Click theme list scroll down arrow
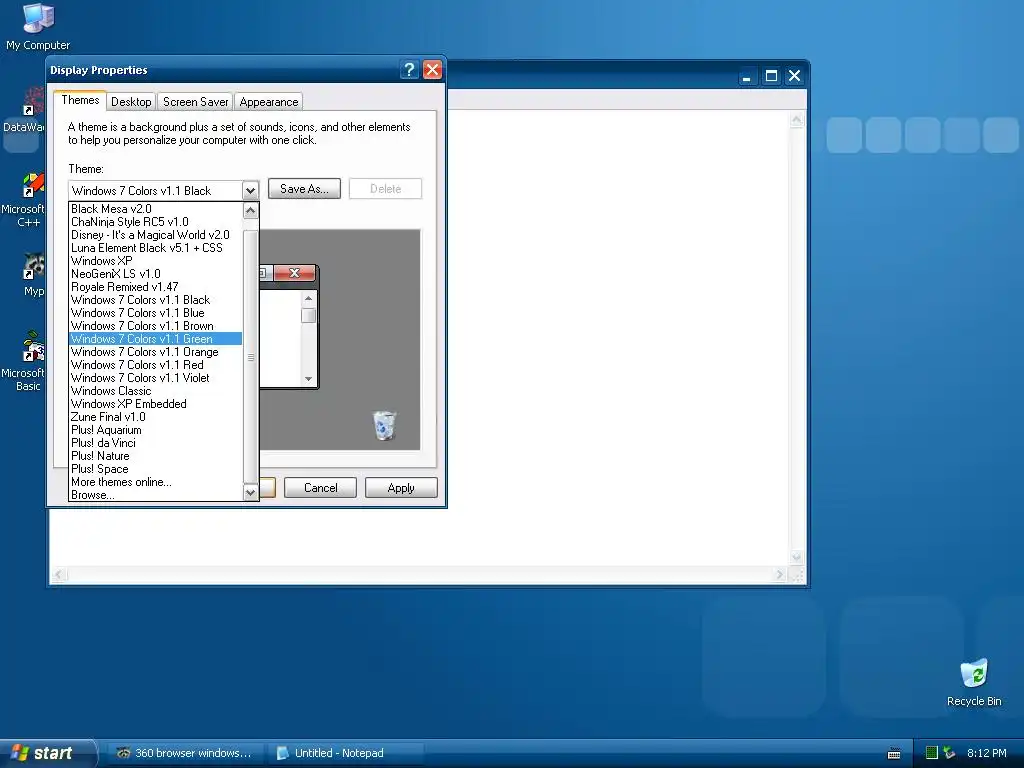1024x768 pixels. point(250,493)
